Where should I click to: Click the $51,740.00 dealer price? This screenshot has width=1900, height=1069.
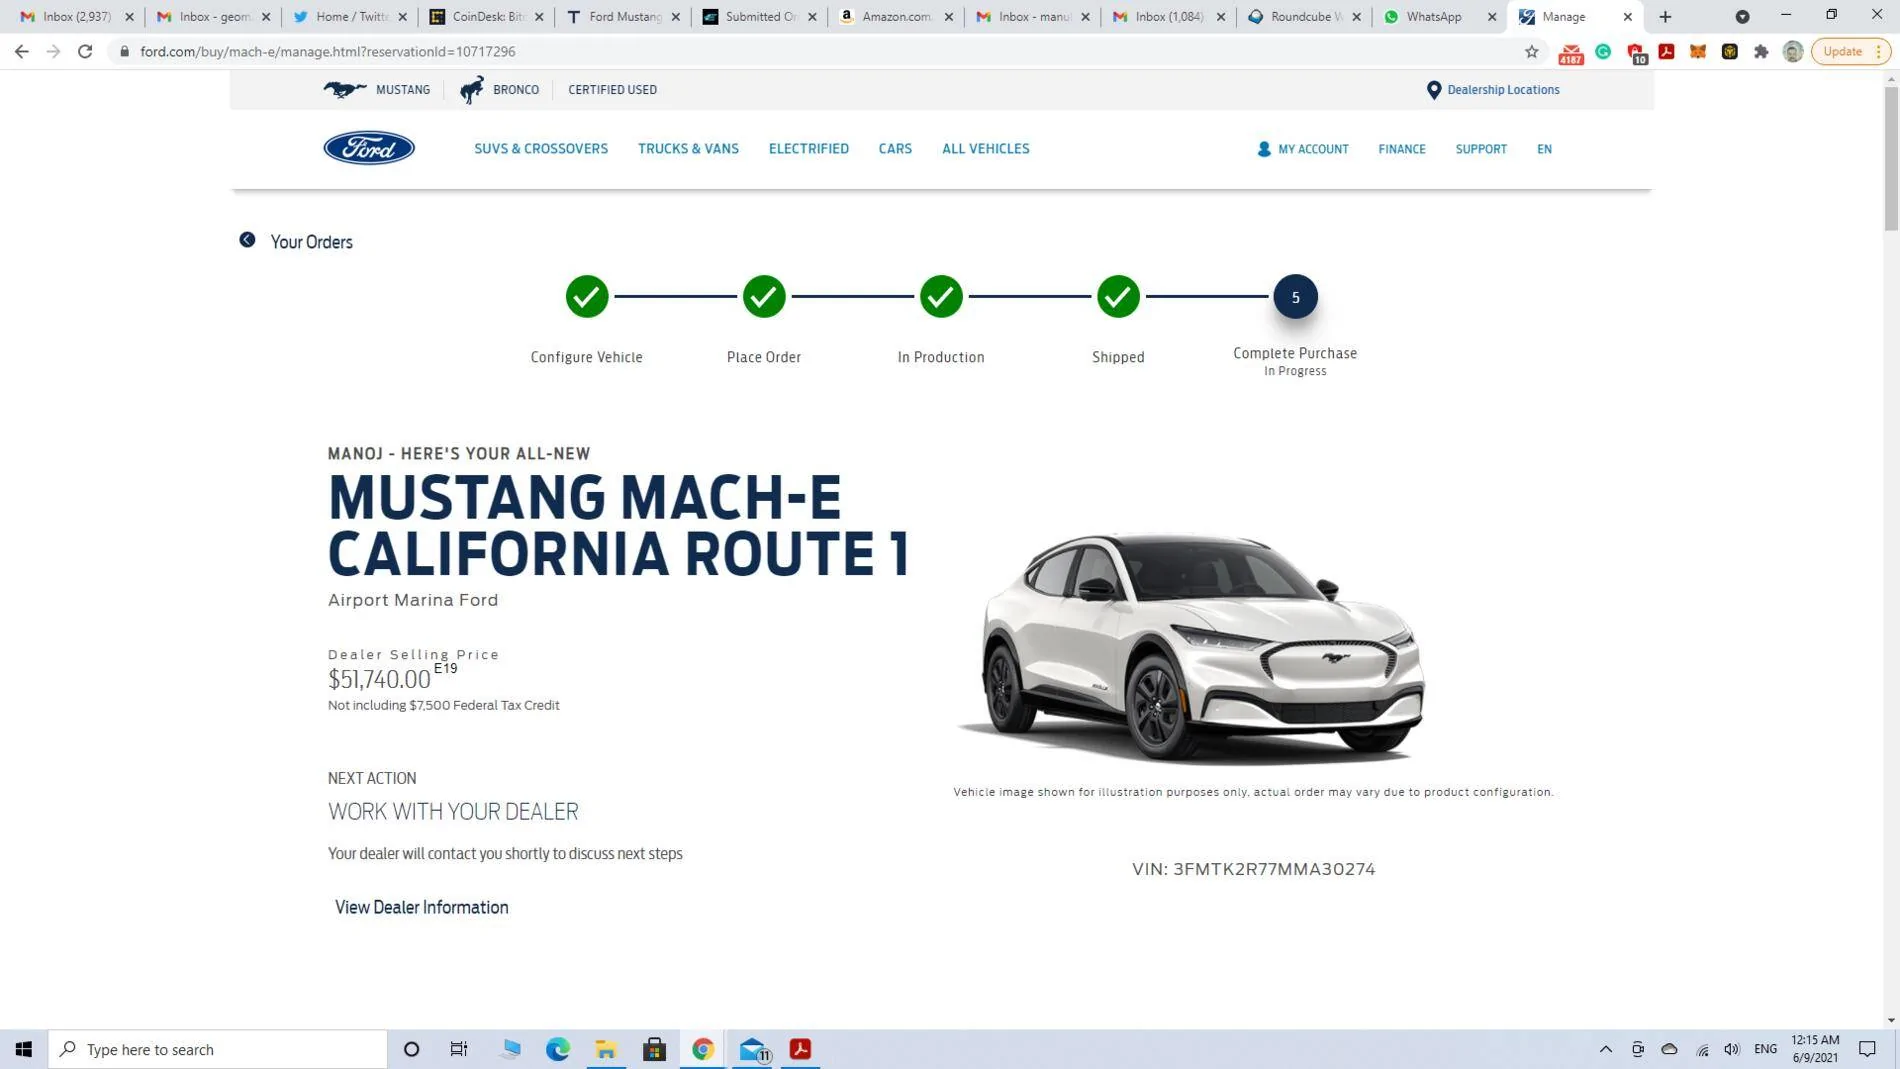379,679
